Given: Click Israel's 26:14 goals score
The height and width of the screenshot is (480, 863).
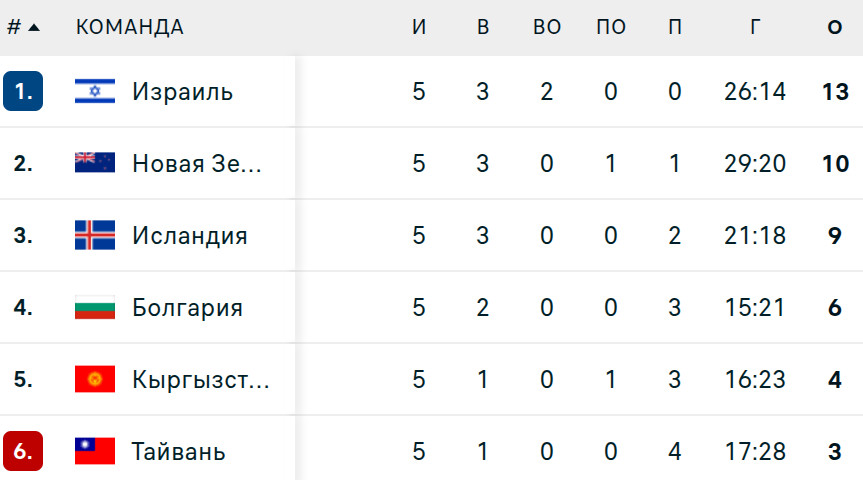Looking at the screenshot, I should point(755,92).
